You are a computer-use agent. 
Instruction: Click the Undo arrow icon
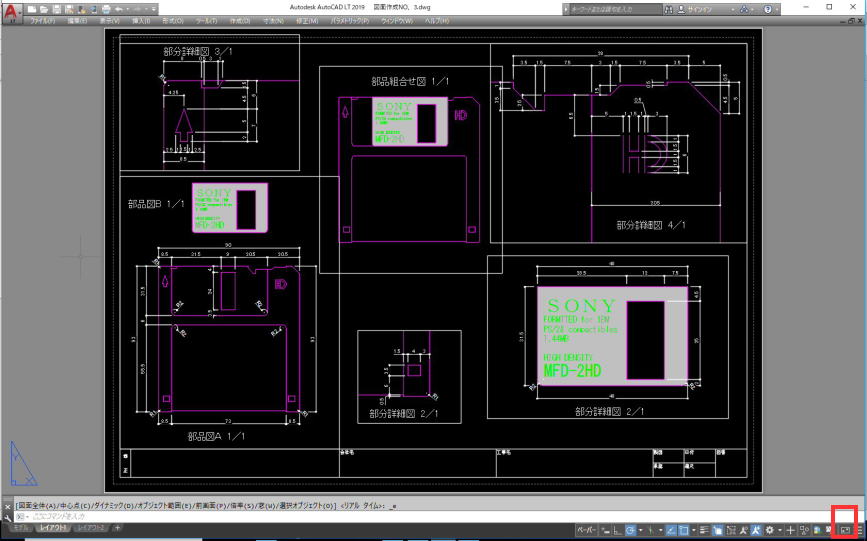tap(118, 9)
